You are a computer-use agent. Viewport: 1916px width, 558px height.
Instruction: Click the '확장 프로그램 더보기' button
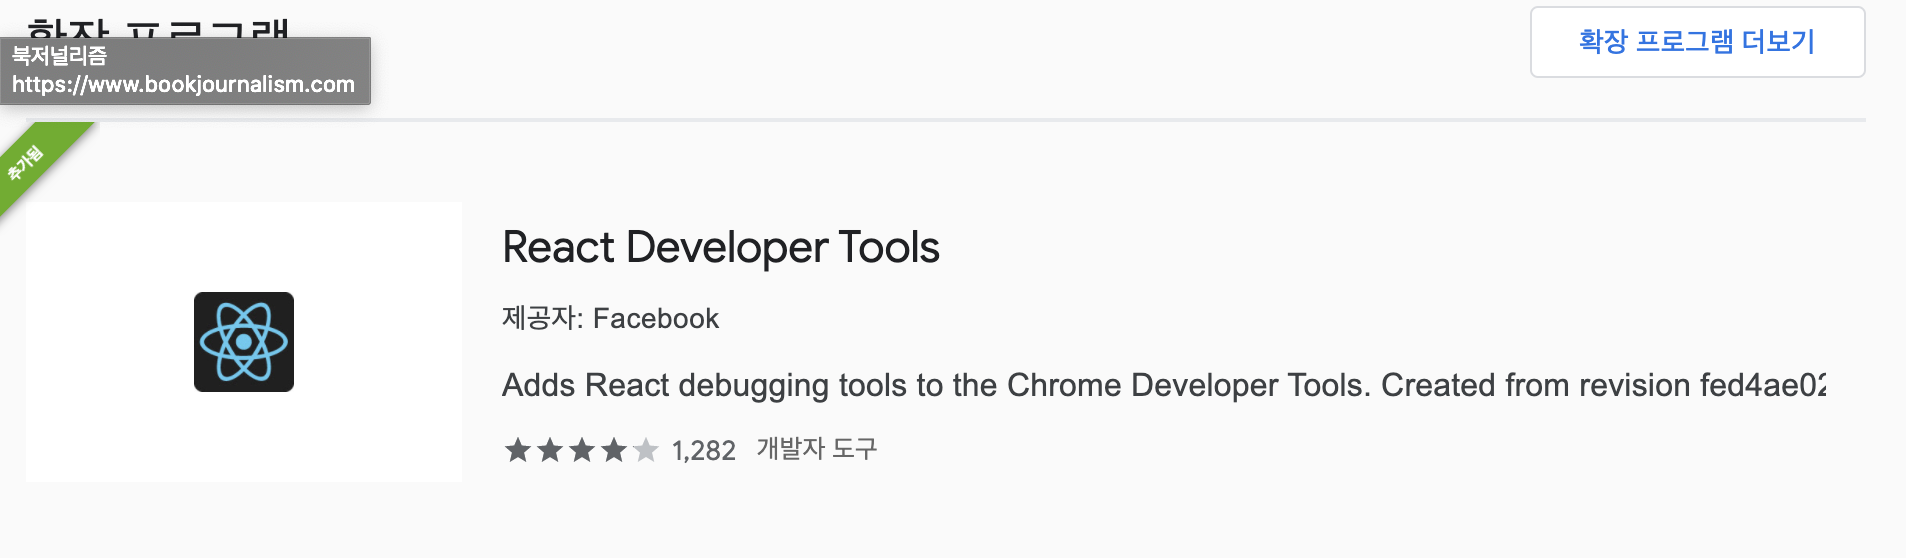tap(1697, 42)
